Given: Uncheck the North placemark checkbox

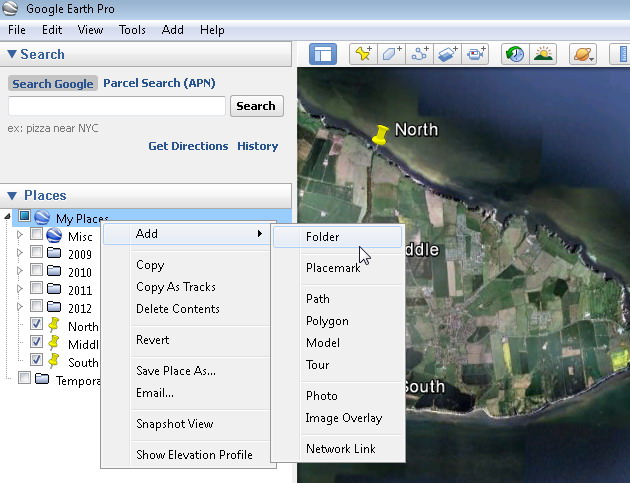Looking at the screenshot, I should pyautogui.click(x=36, y=323).
